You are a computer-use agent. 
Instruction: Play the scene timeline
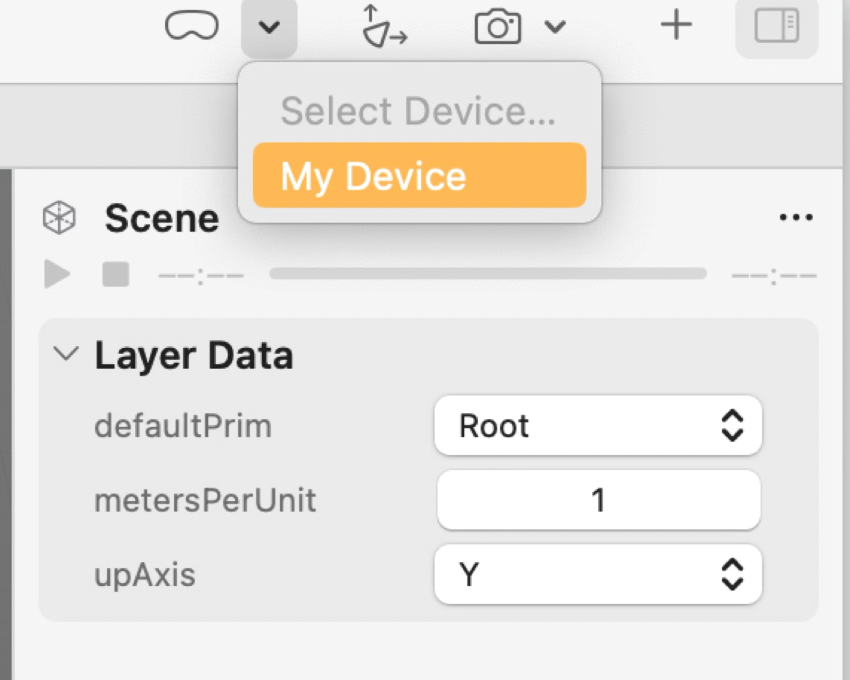pos(57,274)
